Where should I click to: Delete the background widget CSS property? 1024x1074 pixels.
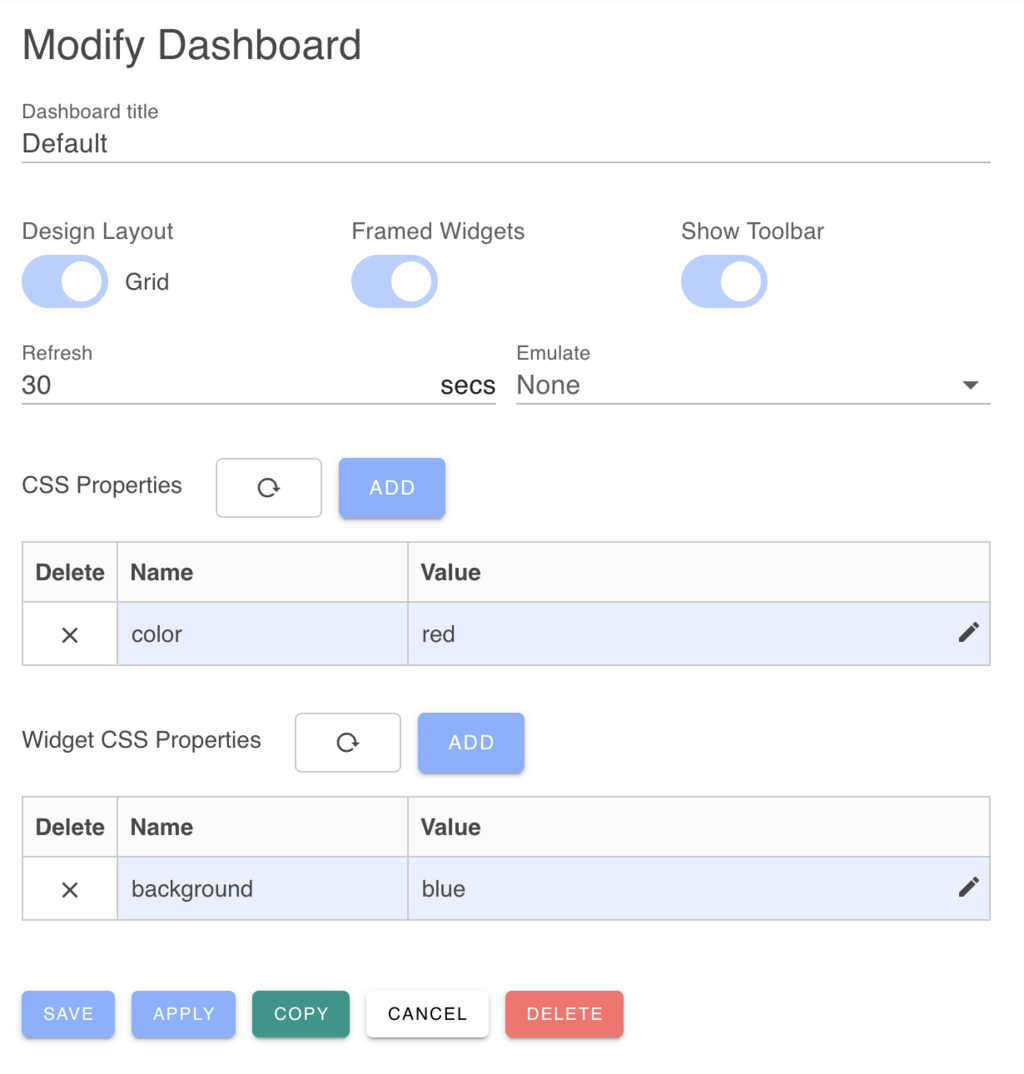[69, 888]
